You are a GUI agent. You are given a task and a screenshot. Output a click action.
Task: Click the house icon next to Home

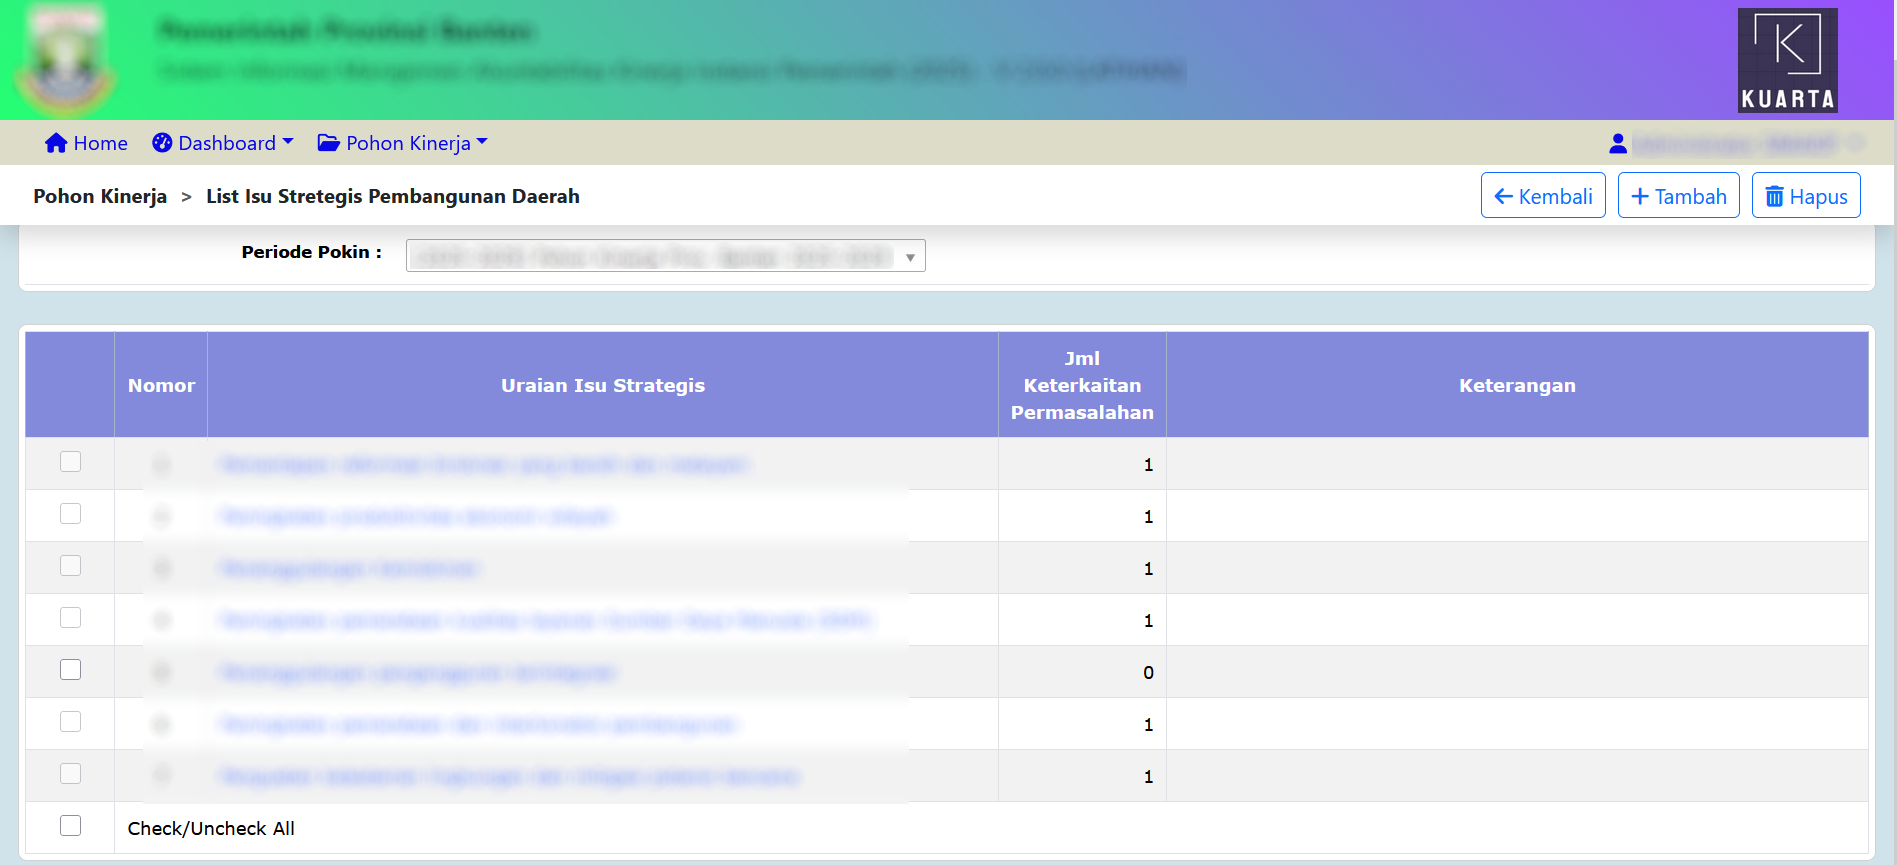point(56,143)
